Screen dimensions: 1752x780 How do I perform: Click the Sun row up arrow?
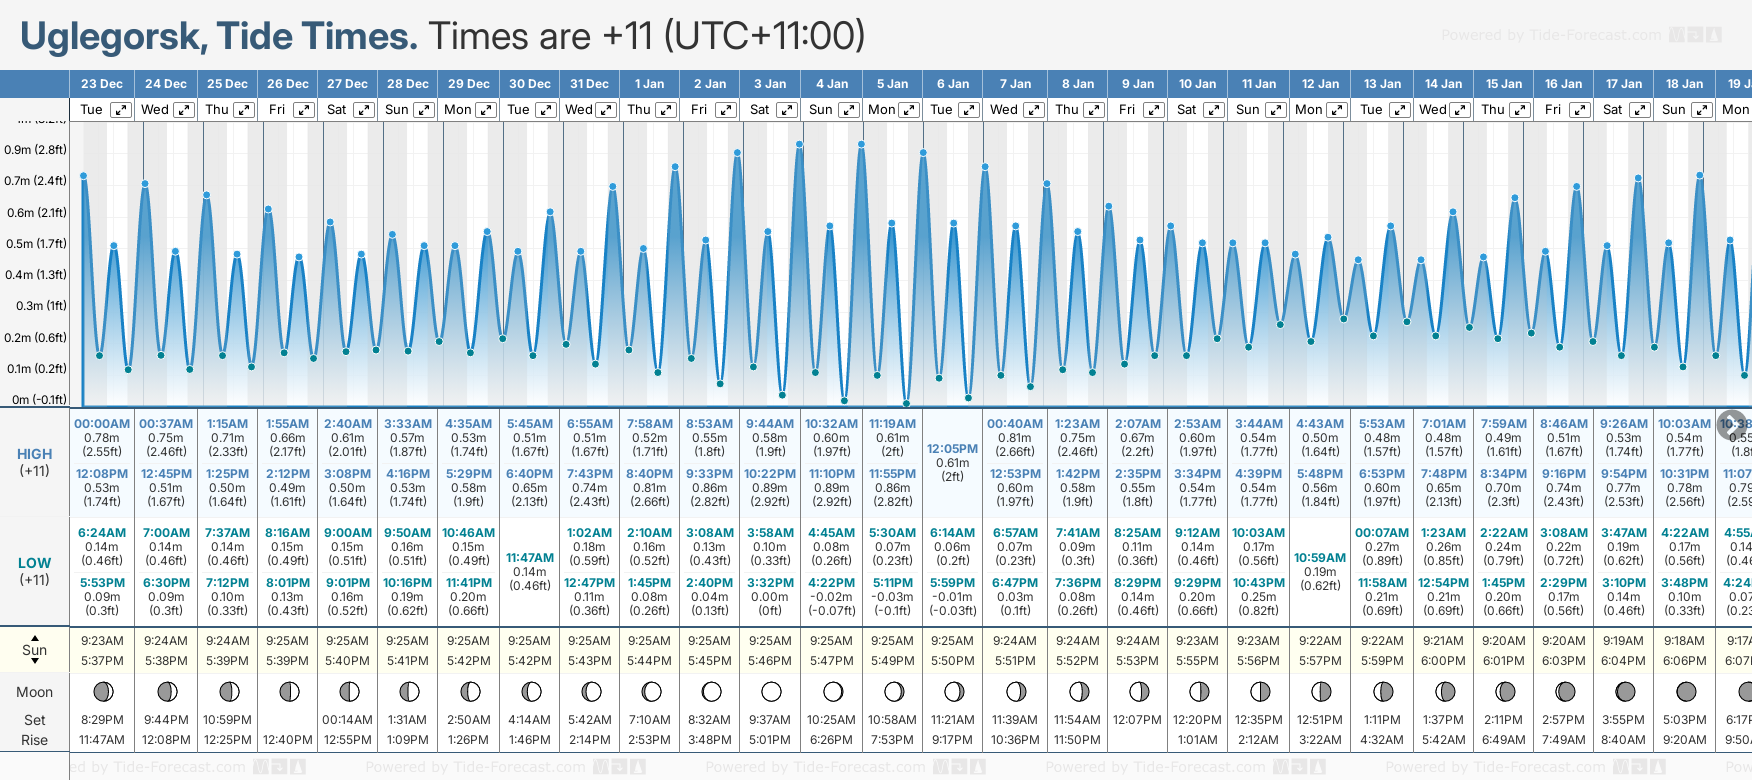click(x=35, y=637)
